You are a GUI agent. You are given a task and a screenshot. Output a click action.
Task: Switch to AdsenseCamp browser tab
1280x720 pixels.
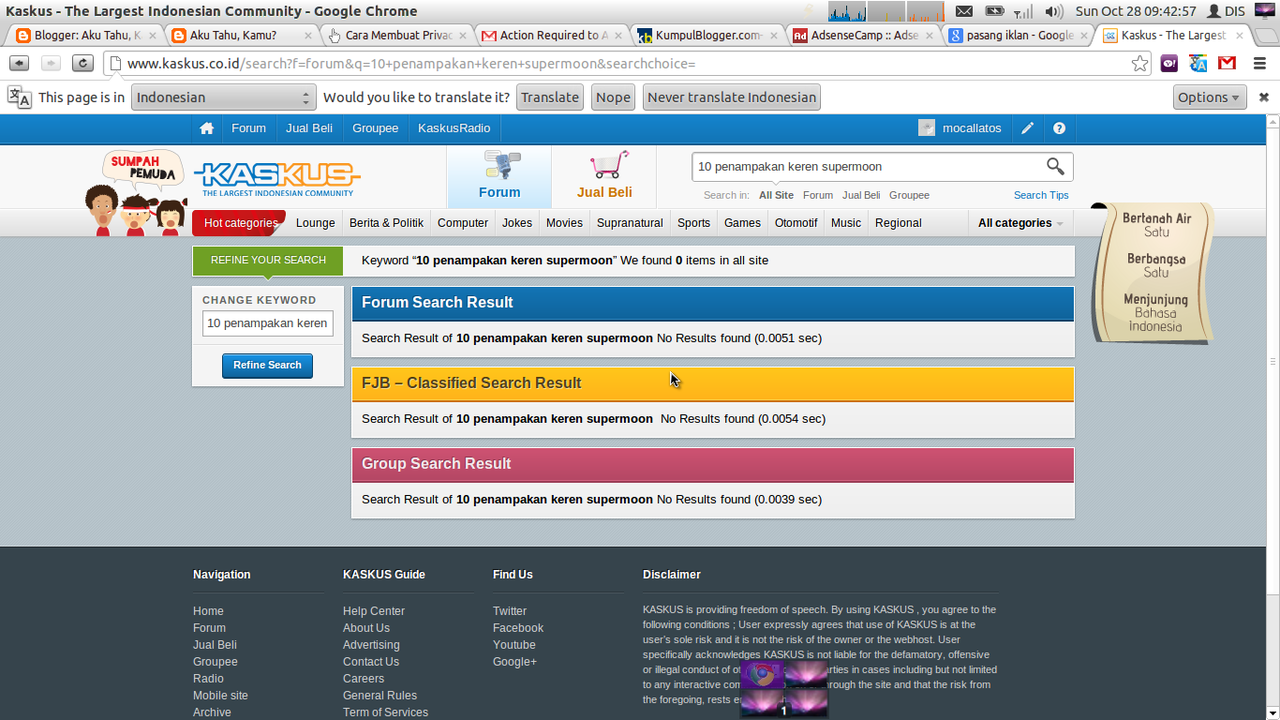coord(861,35)
